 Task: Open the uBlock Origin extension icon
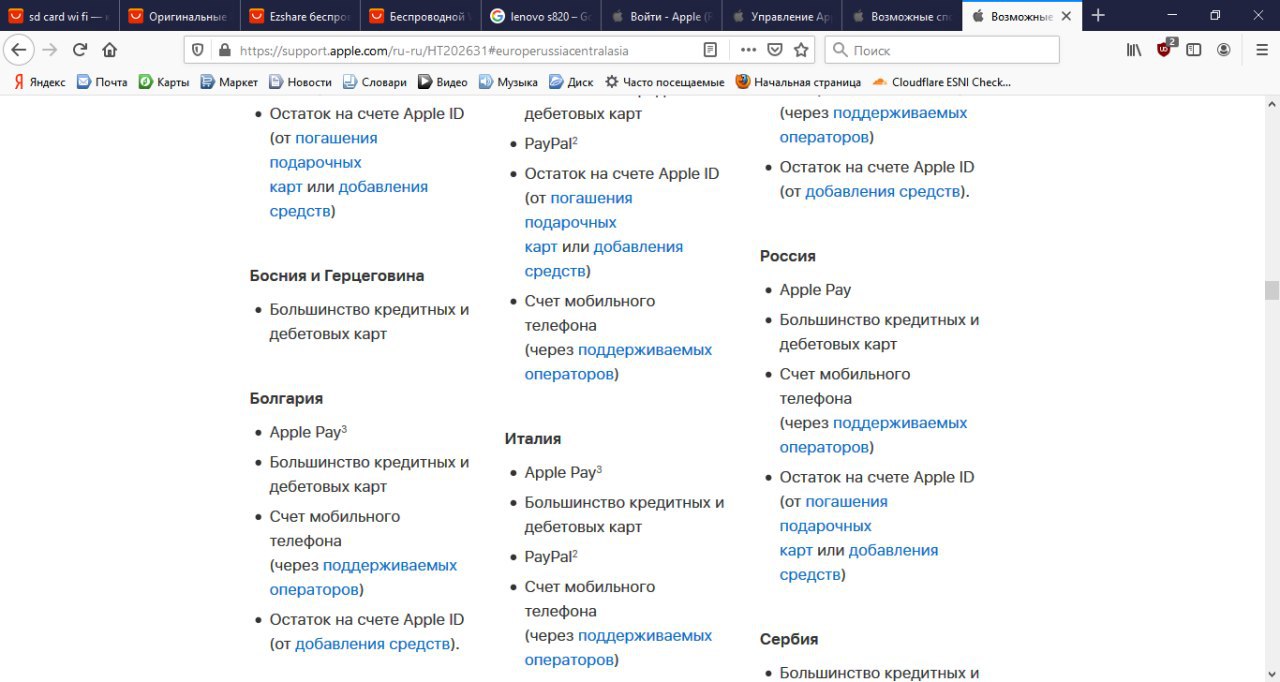[x=1165, y=49]
